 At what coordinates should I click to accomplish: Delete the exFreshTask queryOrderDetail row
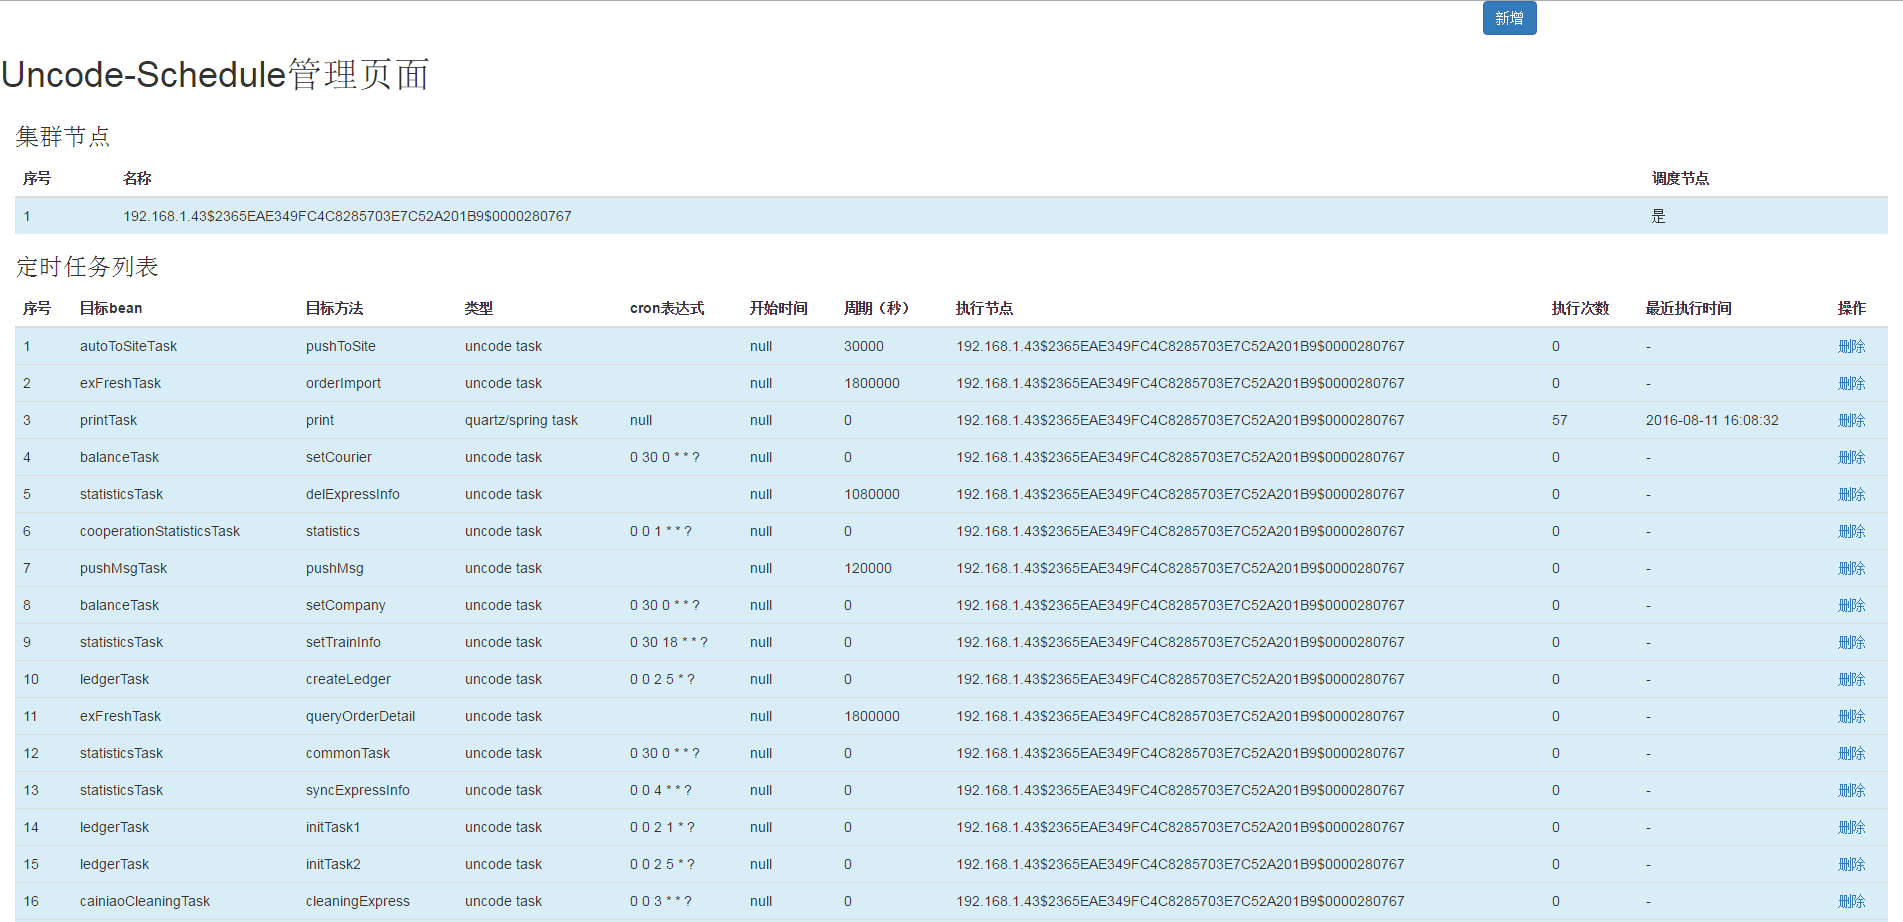coord(1851,716)
